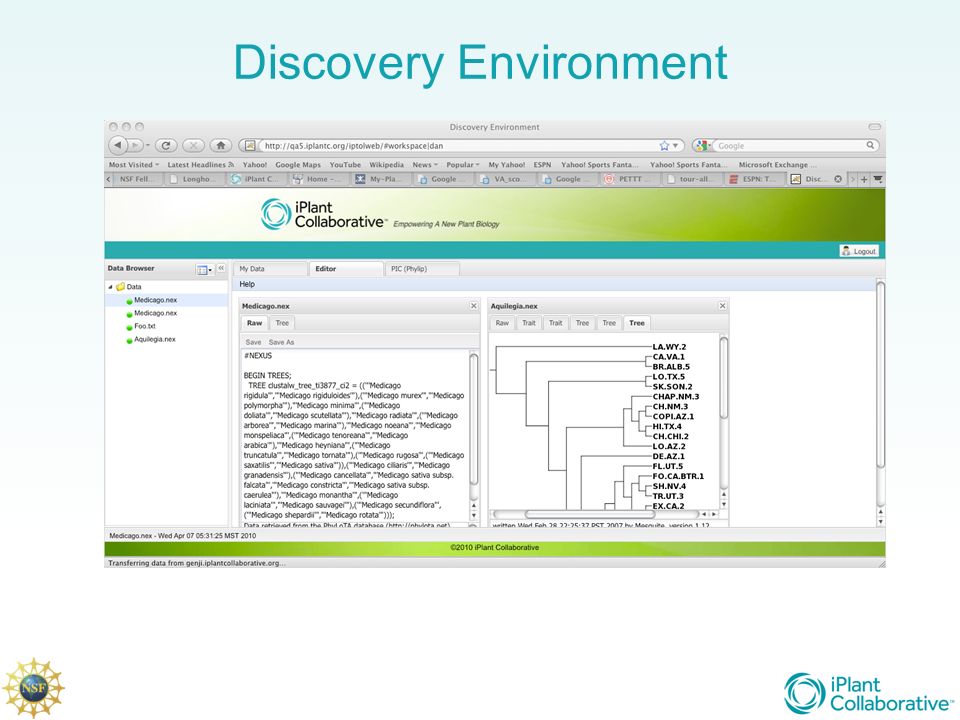Open the back/forward history dropdown arrow
Viewport: 960px width, 720px height.
tap(148, 146)
